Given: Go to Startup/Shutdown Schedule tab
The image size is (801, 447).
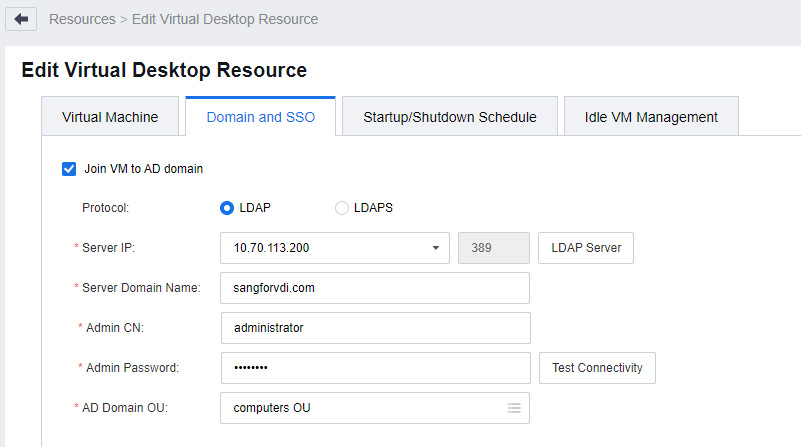Looking at the screenshot, I should point(450,117).
